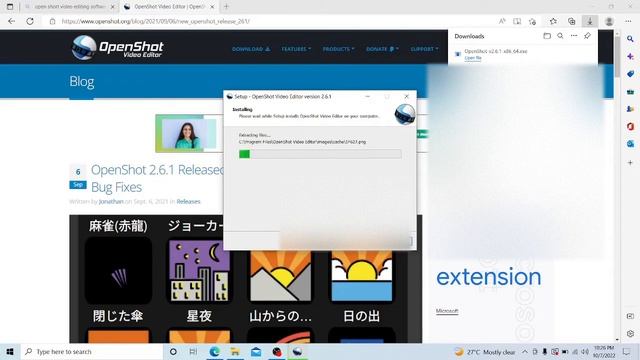Screen dimensions: 640x360
Task: Open a new browser tab
Action: [x=226, y=7]
